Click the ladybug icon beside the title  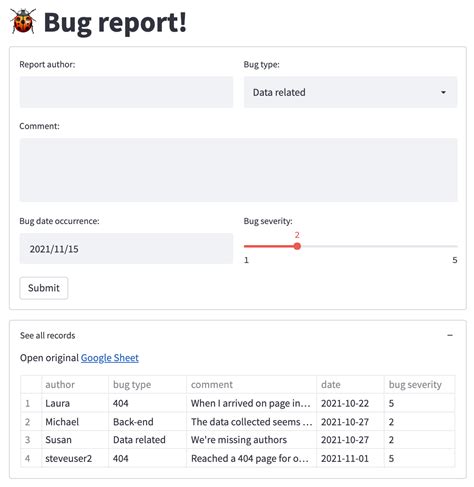[23, 21]
